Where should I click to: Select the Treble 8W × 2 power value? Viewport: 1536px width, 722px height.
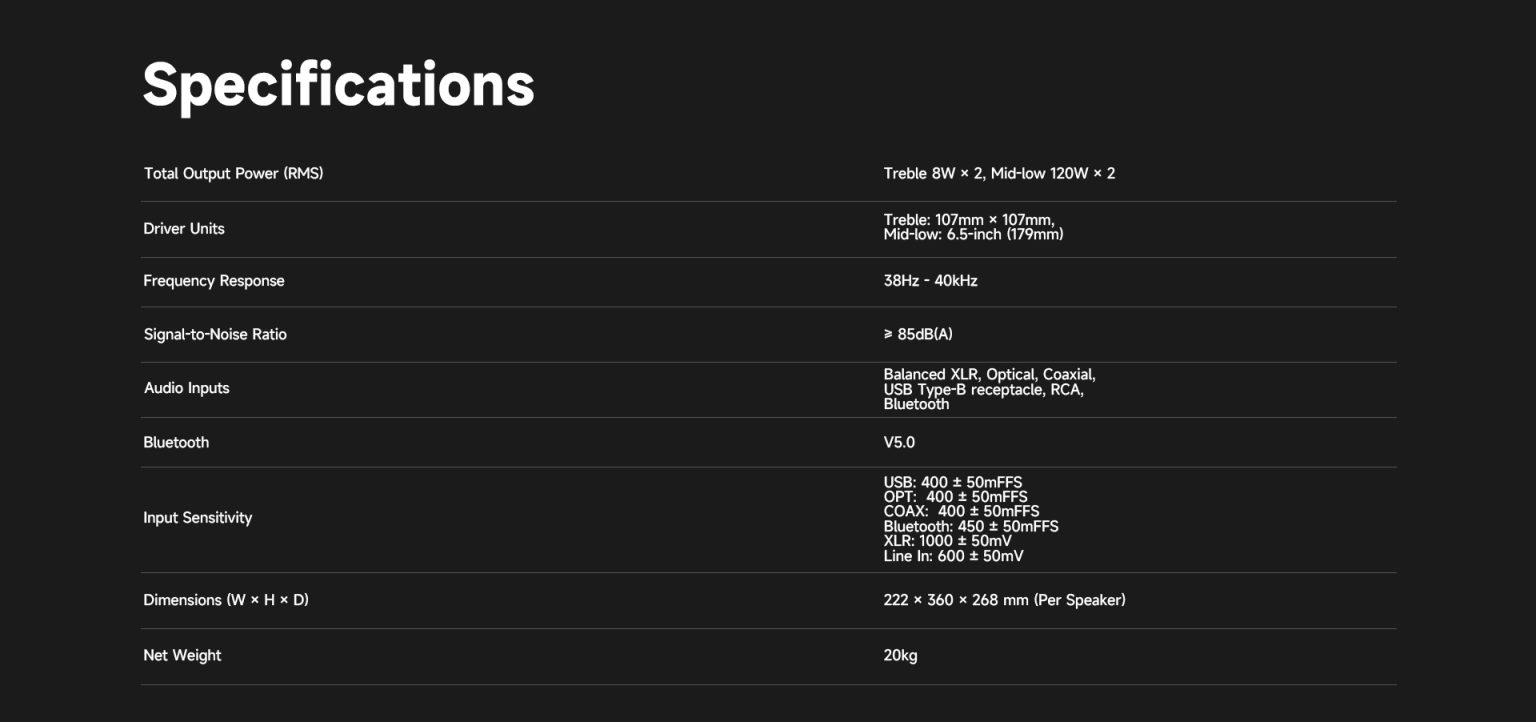(x=933, y=174)
